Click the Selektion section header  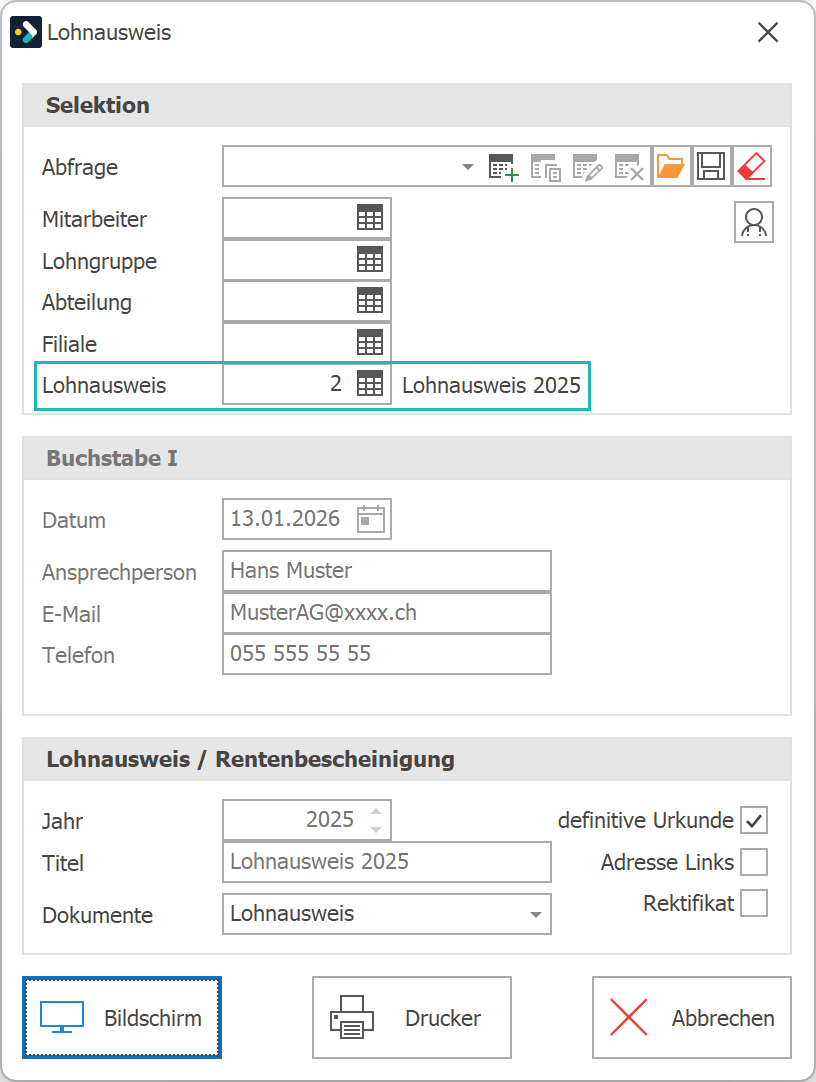click(x=407, y=106)
